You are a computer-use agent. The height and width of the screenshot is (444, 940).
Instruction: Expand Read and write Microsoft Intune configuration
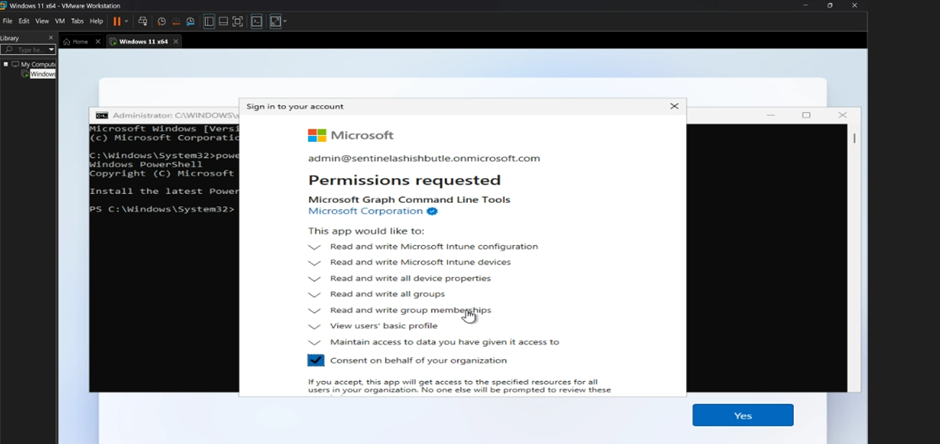coord(315,246)
